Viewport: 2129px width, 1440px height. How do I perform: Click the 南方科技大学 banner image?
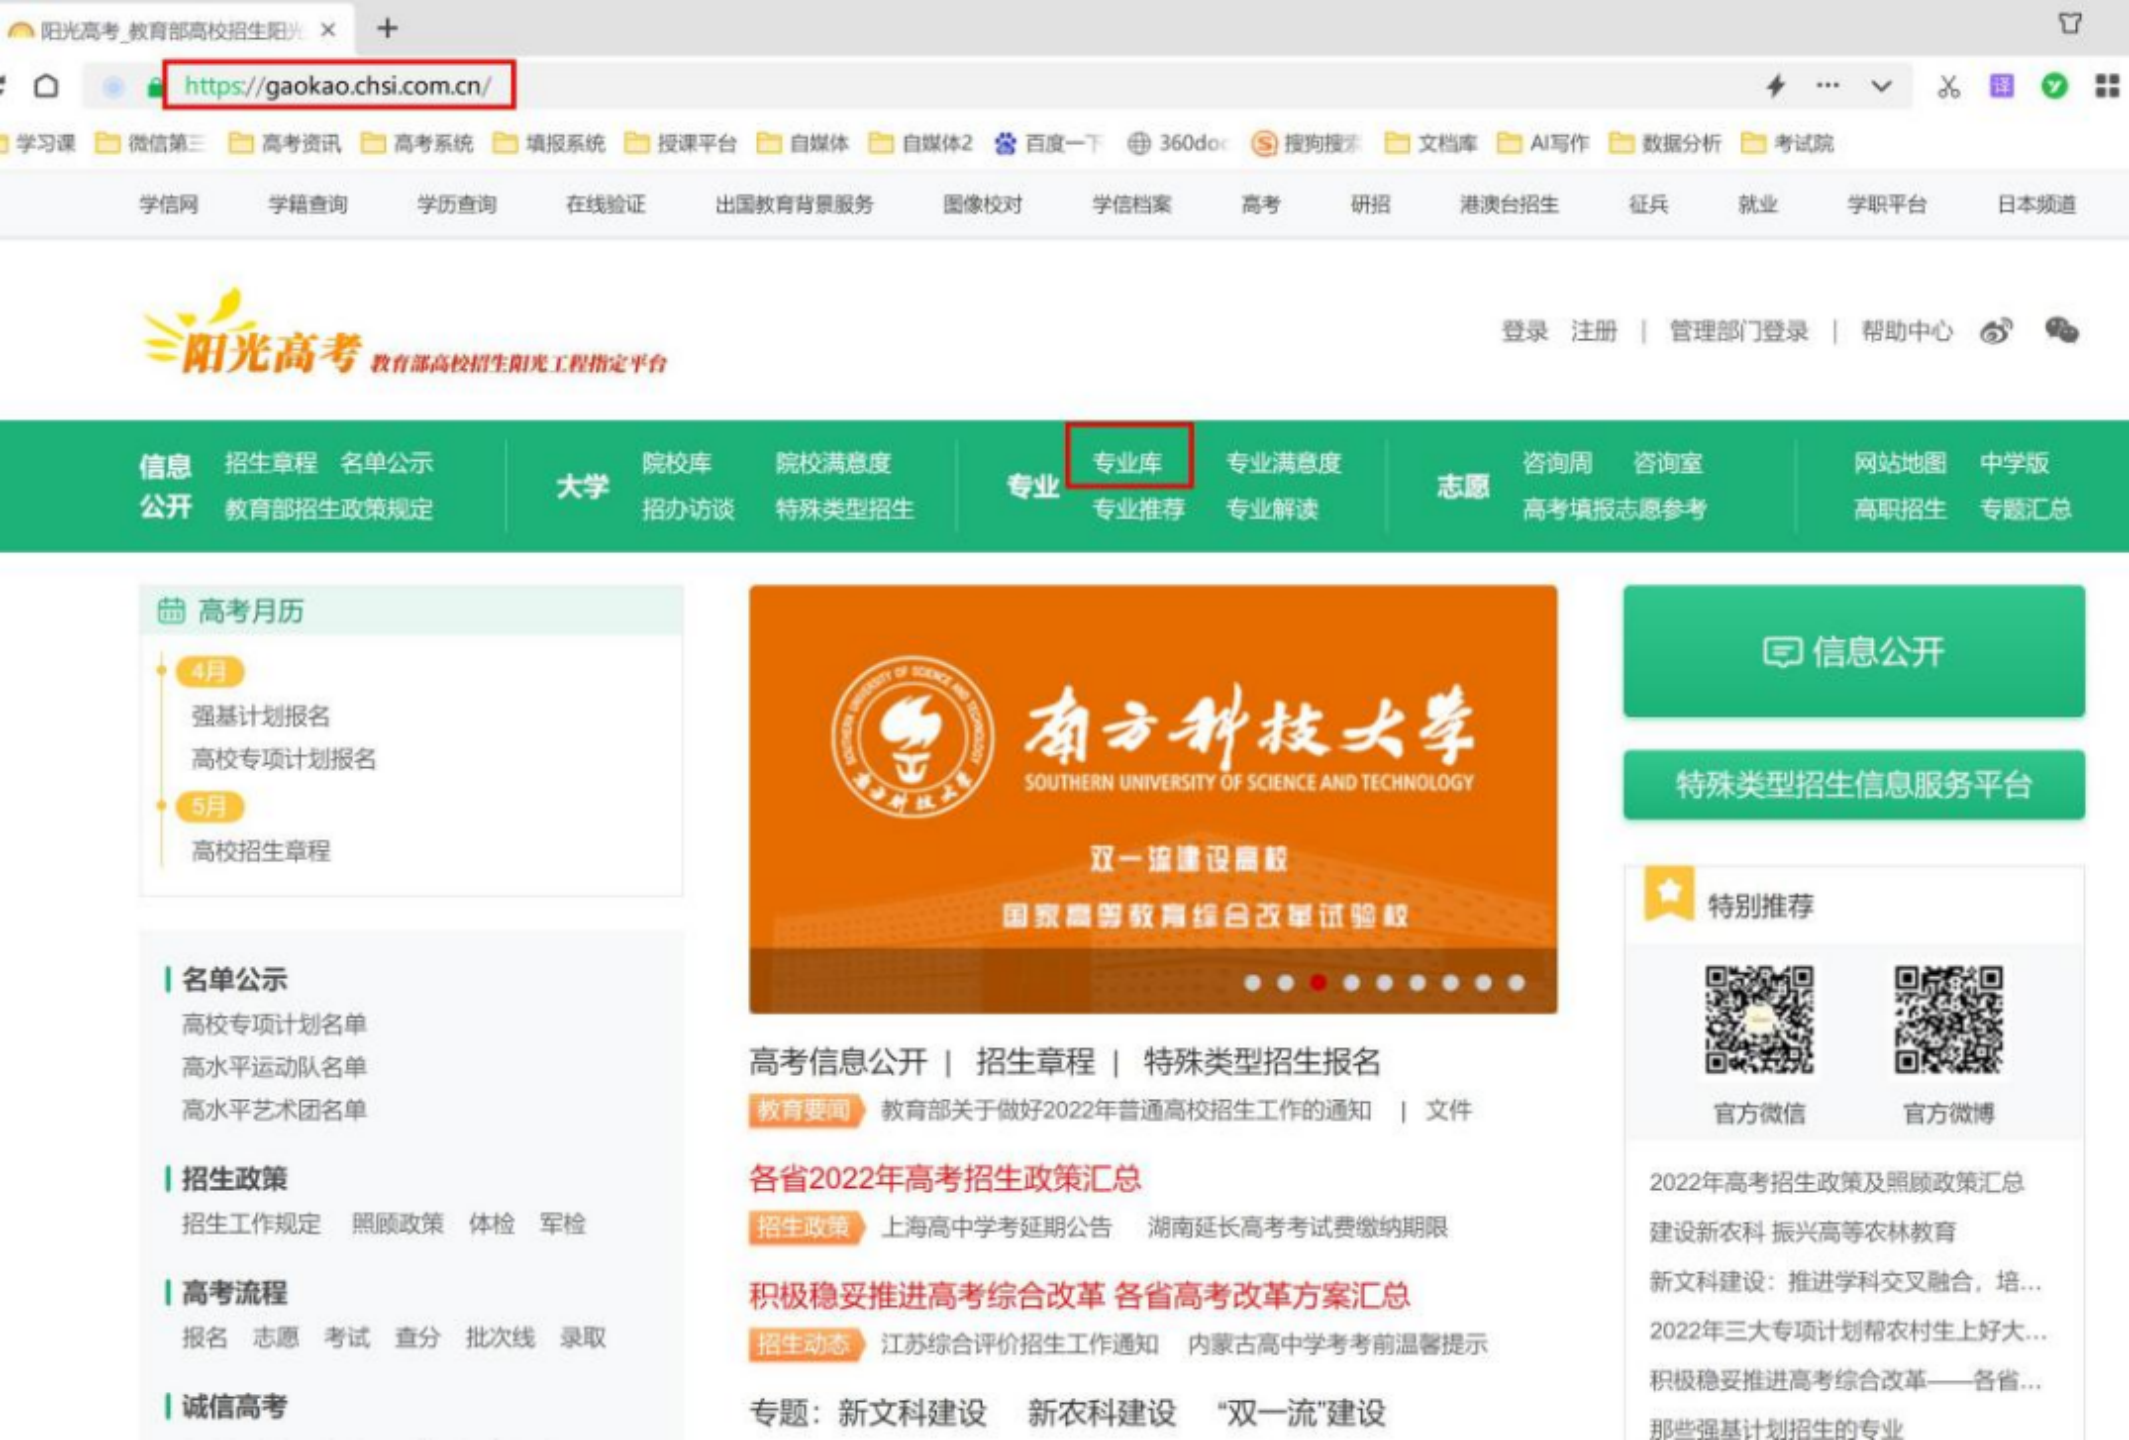pos(1152,798)
